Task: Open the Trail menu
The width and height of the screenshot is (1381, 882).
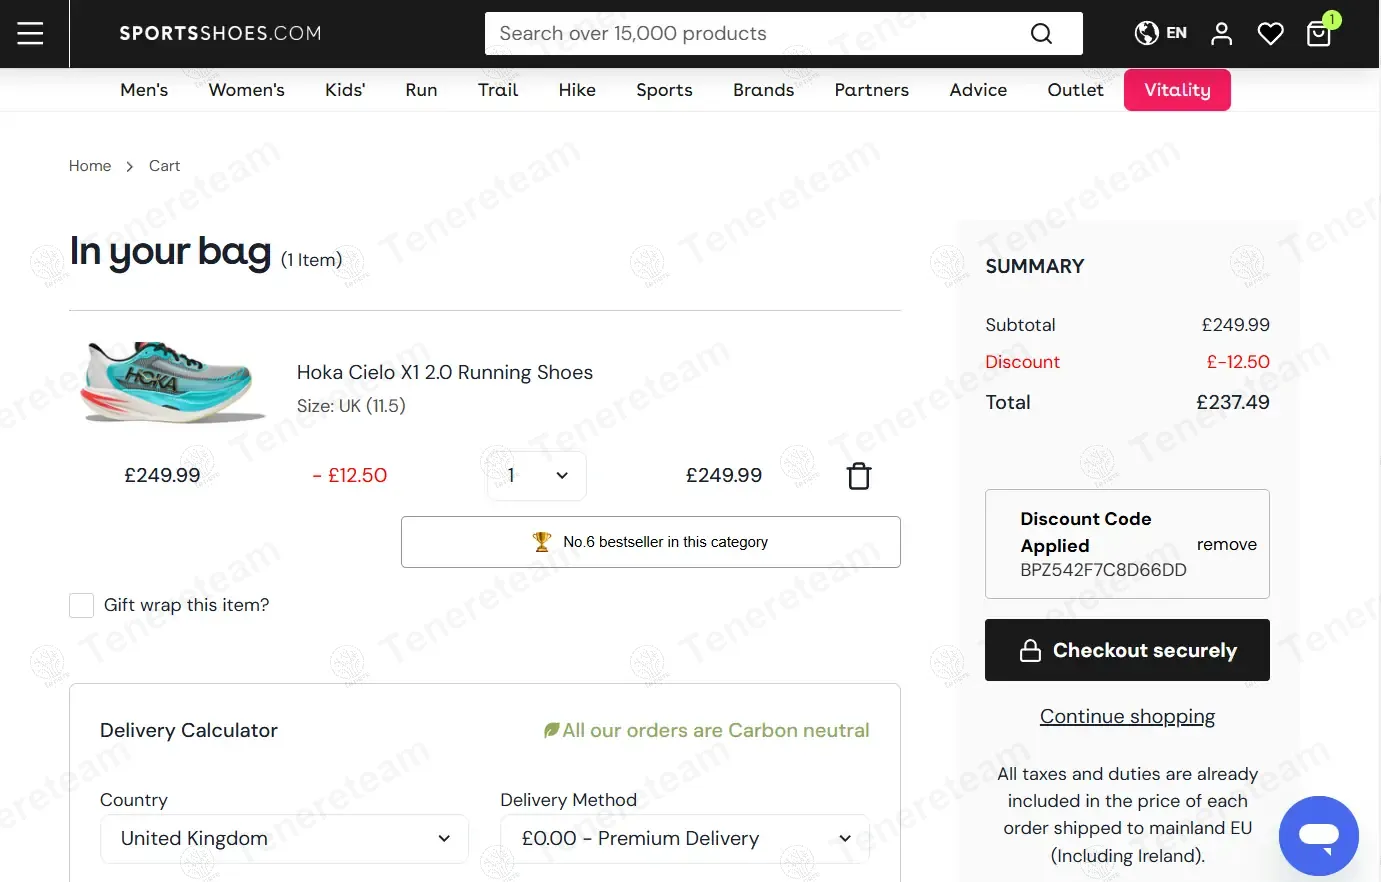Action: [x=498, y=90]
